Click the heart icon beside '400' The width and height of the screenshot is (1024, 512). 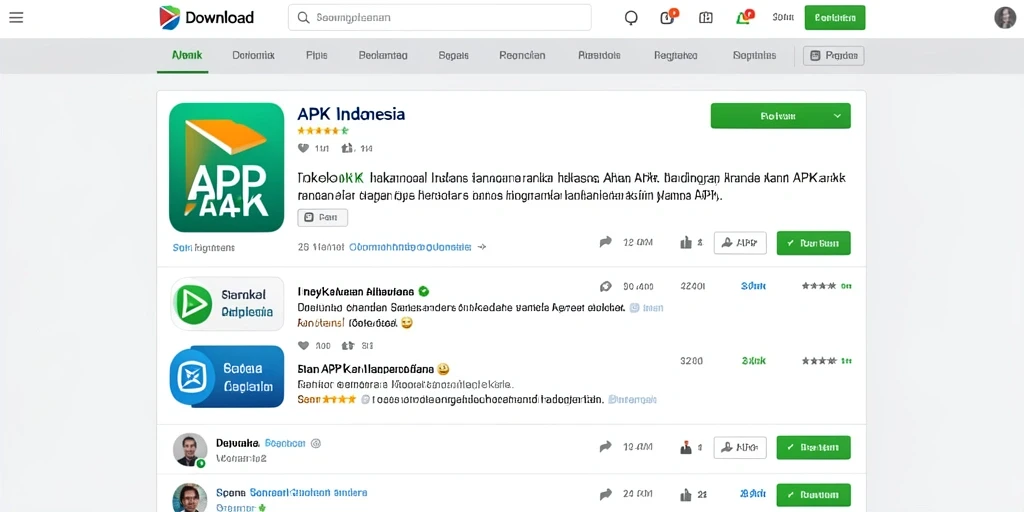coord(303,345)
